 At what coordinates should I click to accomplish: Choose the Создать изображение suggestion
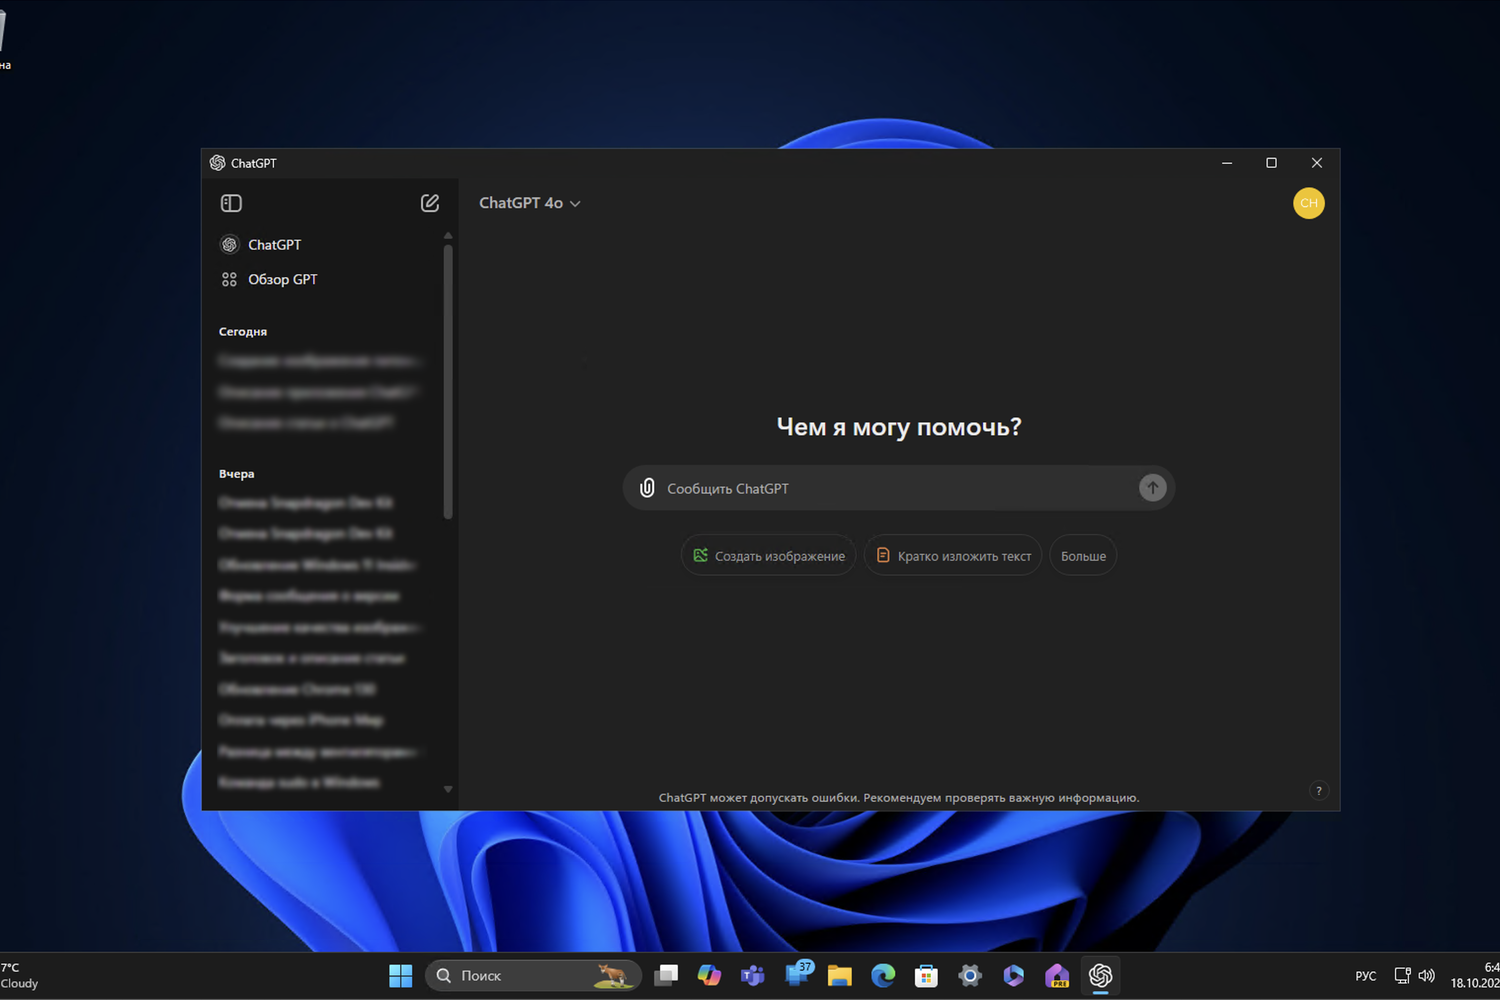pyautogui.click(x=768, y=556)
